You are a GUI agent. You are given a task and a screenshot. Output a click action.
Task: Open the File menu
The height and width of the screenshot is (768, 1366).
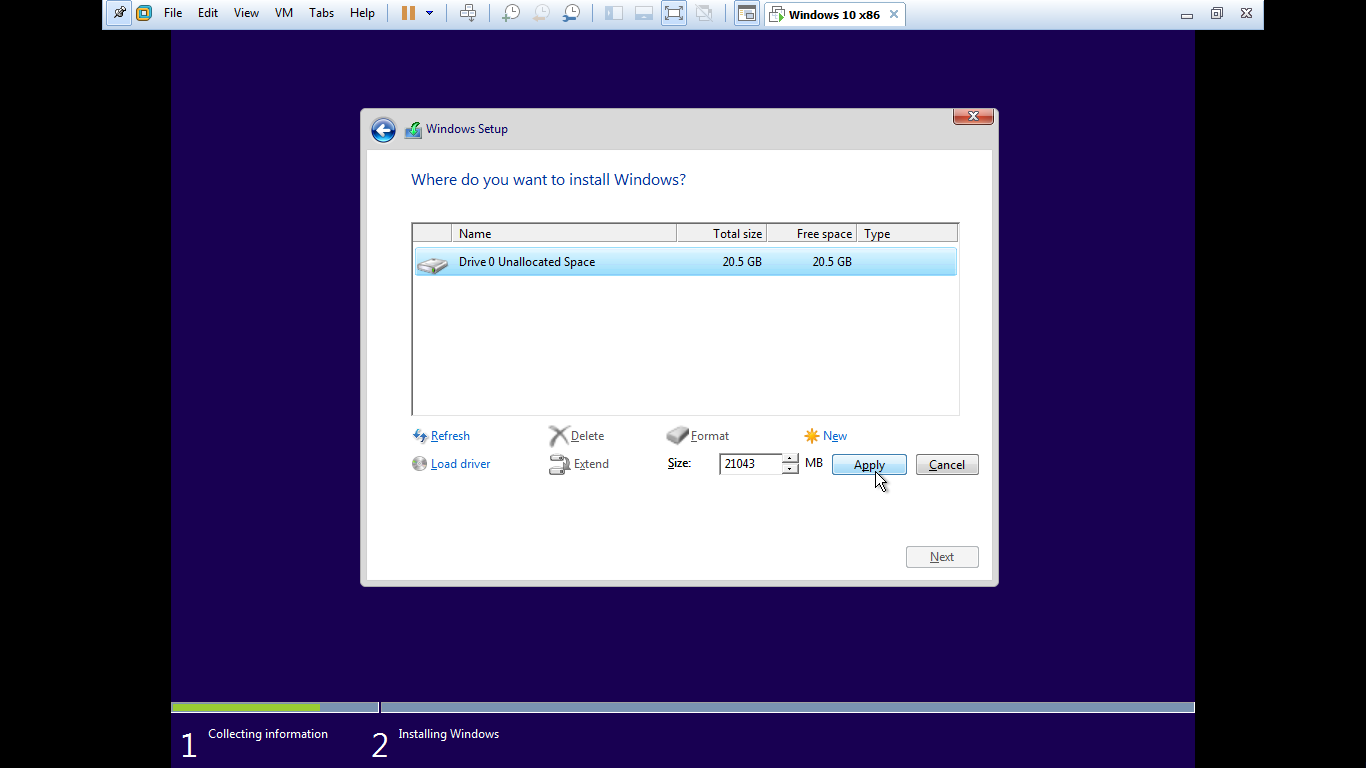click(173, 13)
